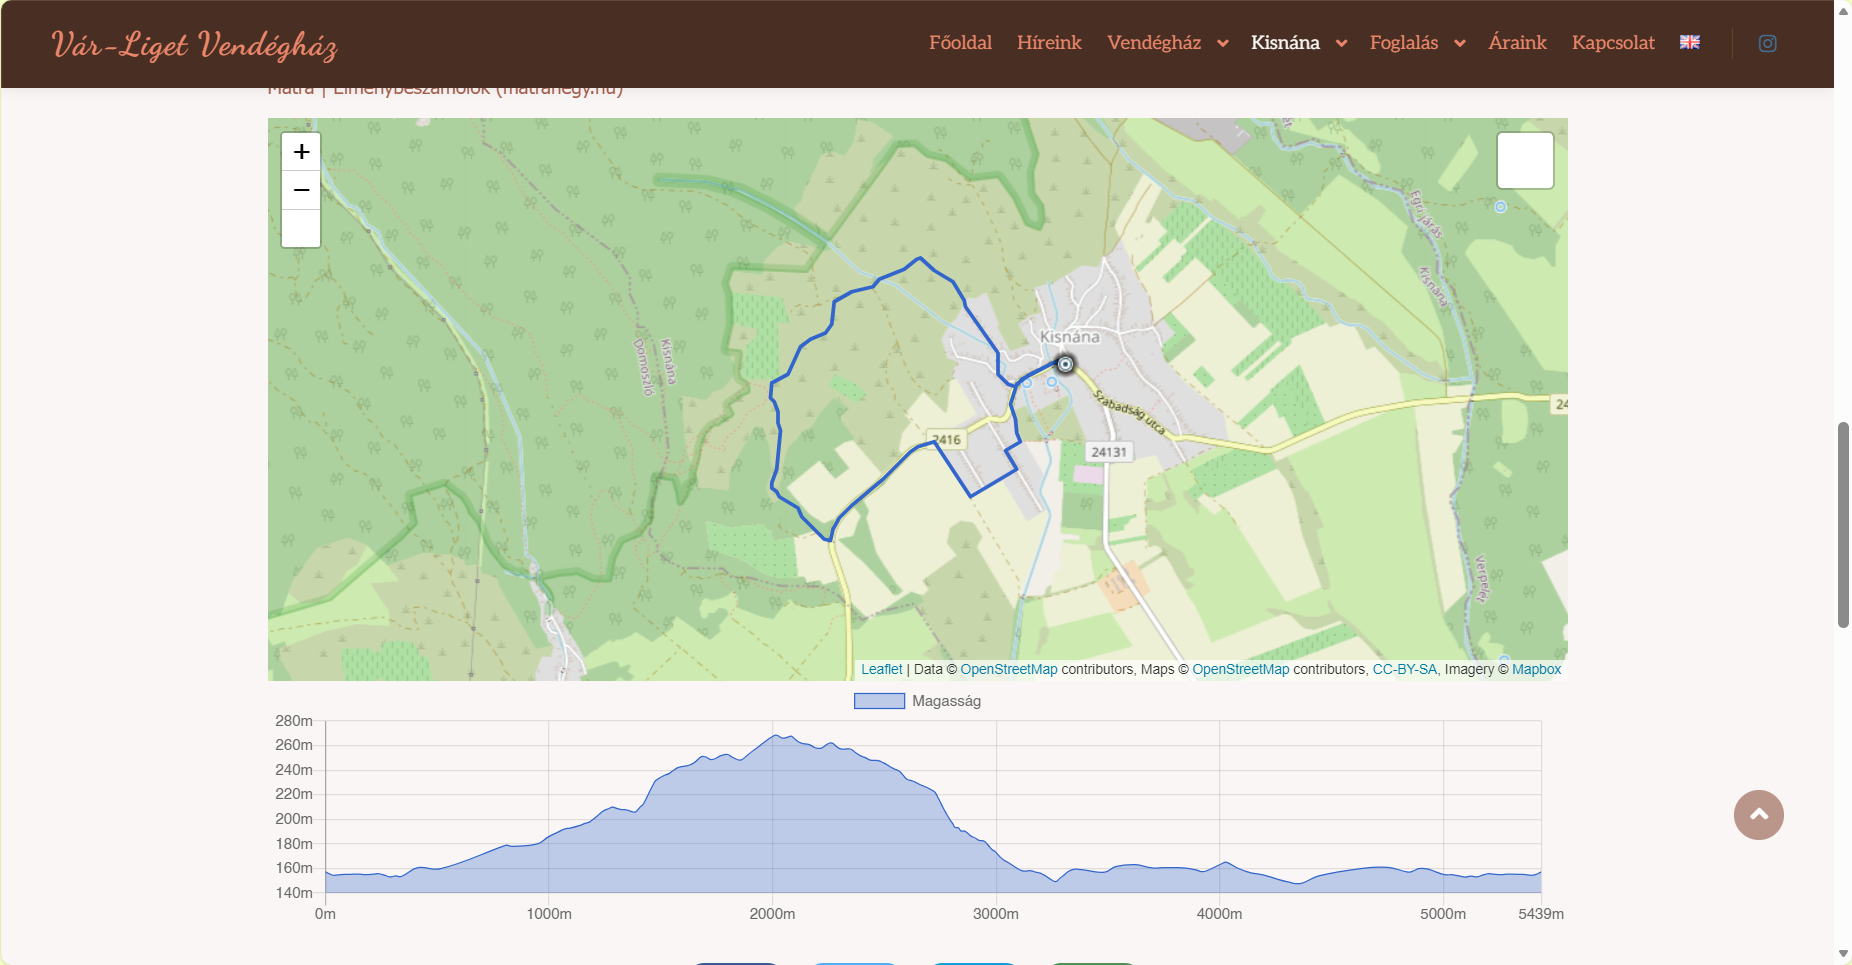Screen dimensions: 1852x965
Task: Open the Áraink page
Action: (1516, 43)
